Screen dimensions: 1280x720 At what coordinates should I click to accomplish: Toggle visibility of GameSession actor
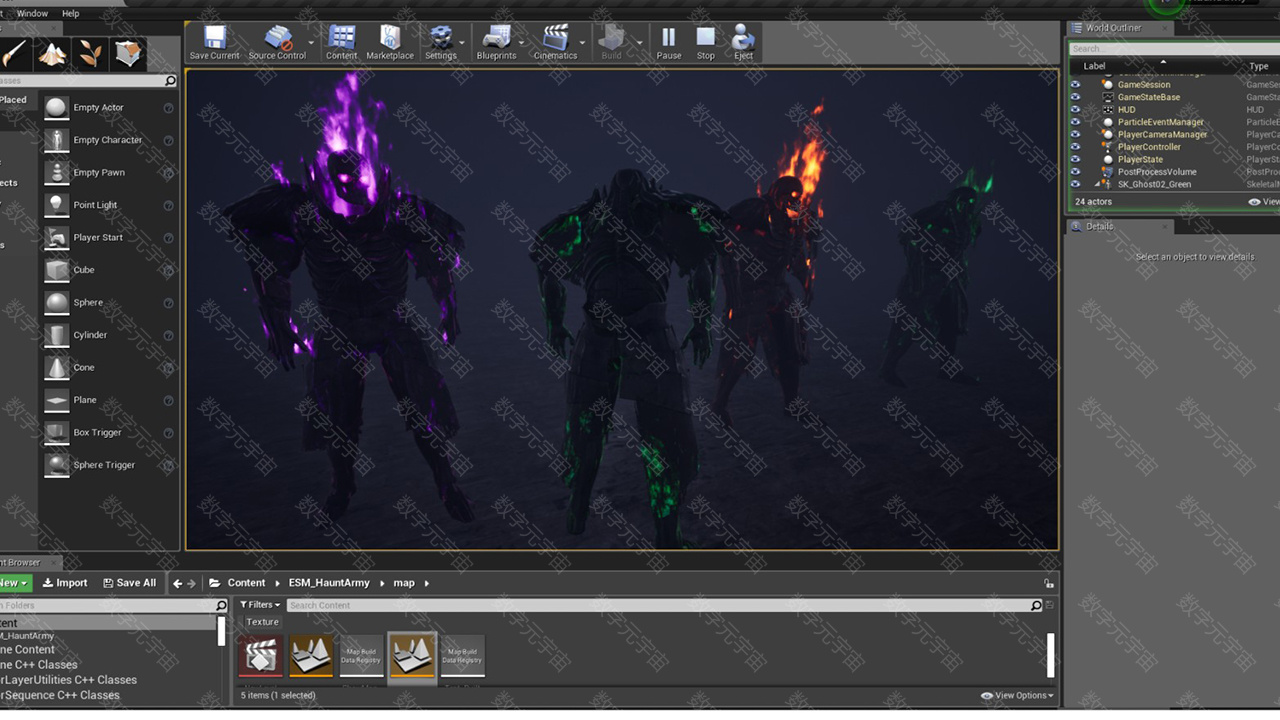point(1075,85)
